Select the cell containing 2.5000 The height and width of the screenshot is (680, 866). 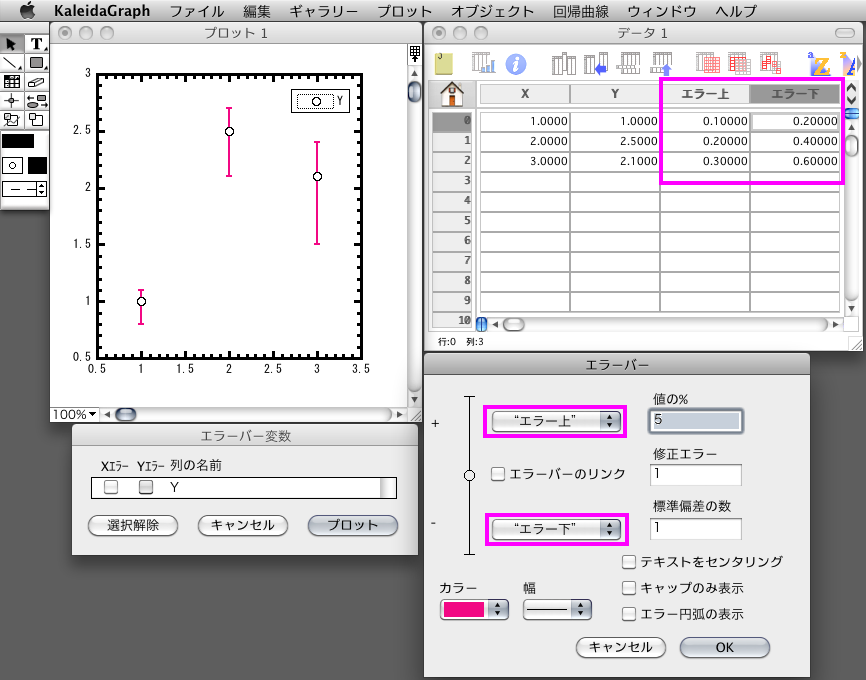(x=614, y=141)
